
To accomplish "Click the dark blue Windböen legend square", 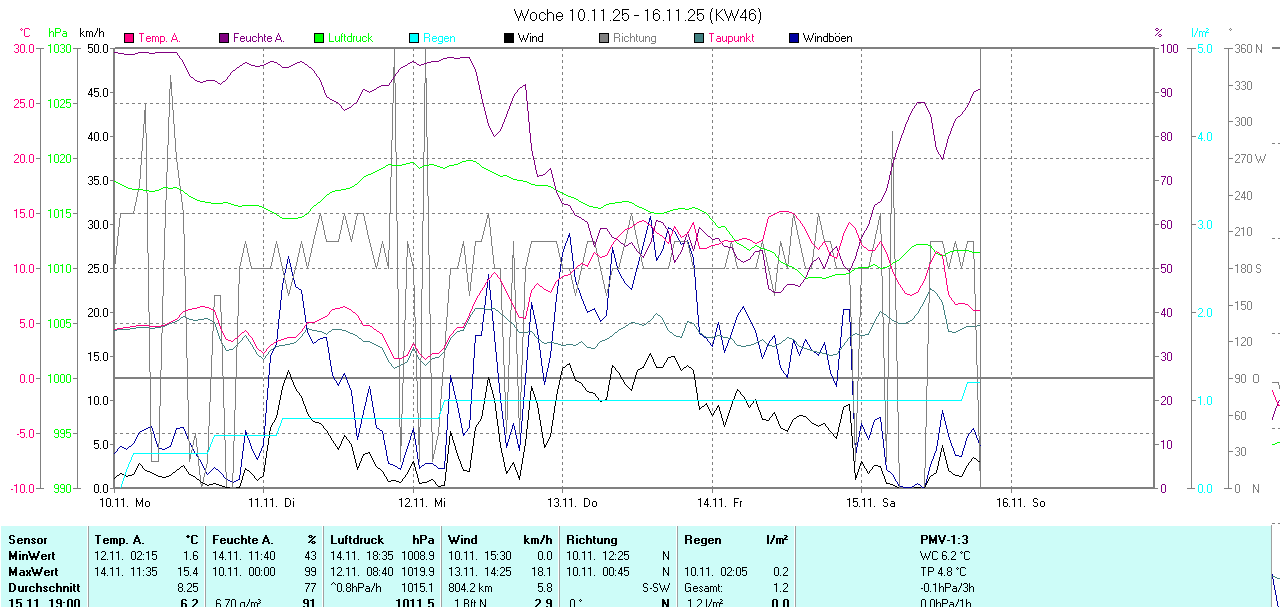I will [x=794, y=38].
